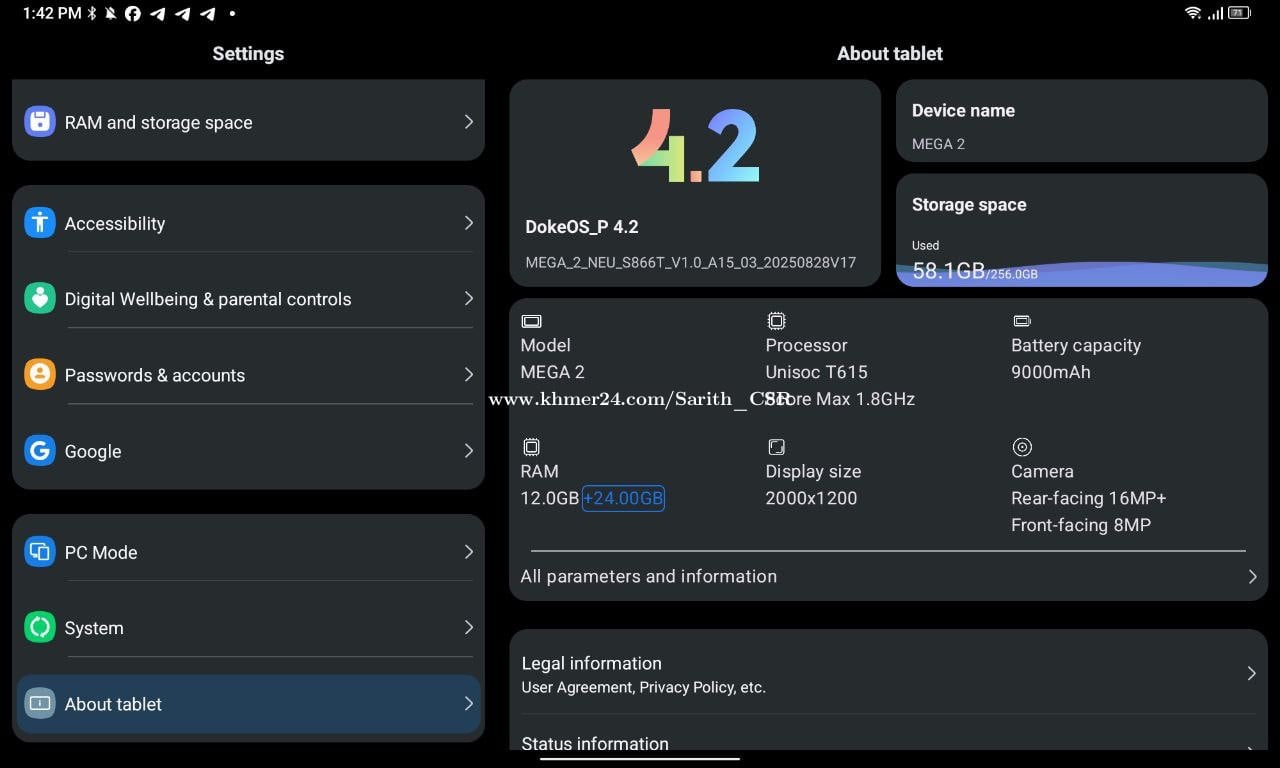Tap the Storage space usage bar

click(1081, 270)
